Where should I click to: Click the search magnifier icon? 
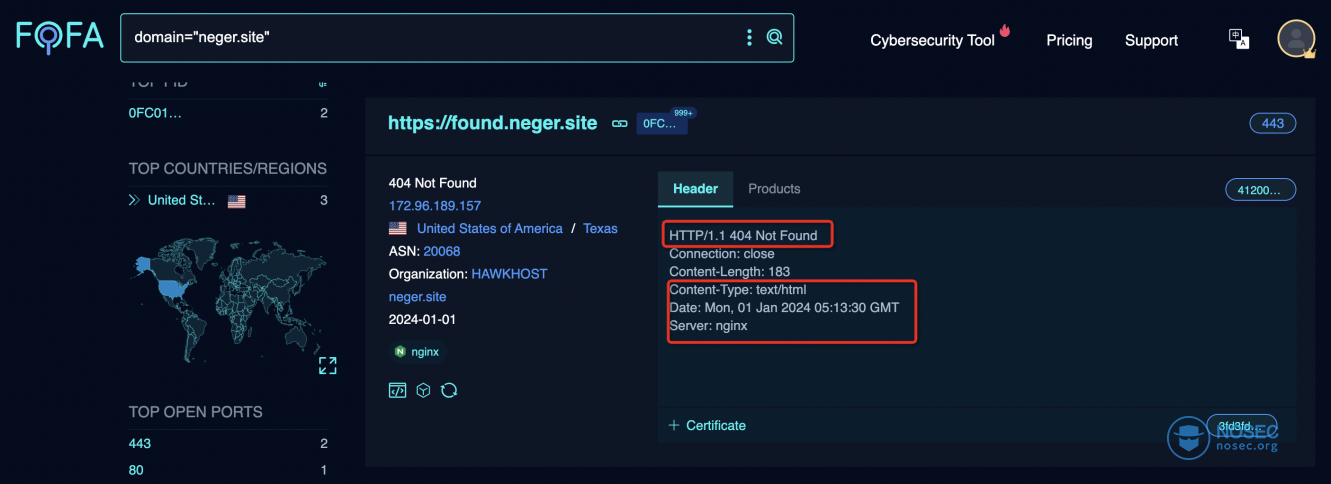tap(774, 37)
